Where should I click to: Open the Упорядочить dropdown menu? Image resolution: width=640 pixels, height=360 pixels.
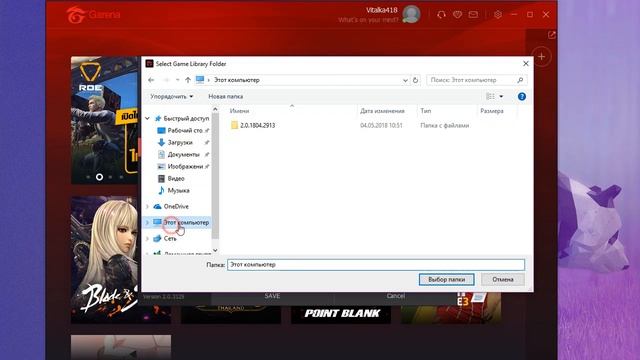[171, 97]
